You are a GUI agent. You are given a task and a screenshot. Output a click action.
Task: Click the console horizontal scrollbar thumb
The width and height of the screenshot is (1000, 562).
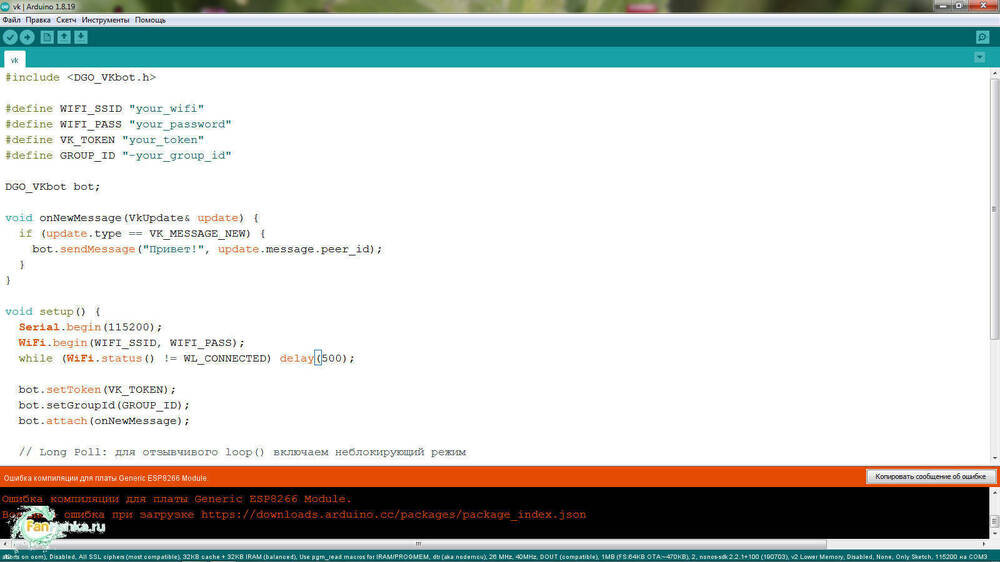click(x=418, y=544)
